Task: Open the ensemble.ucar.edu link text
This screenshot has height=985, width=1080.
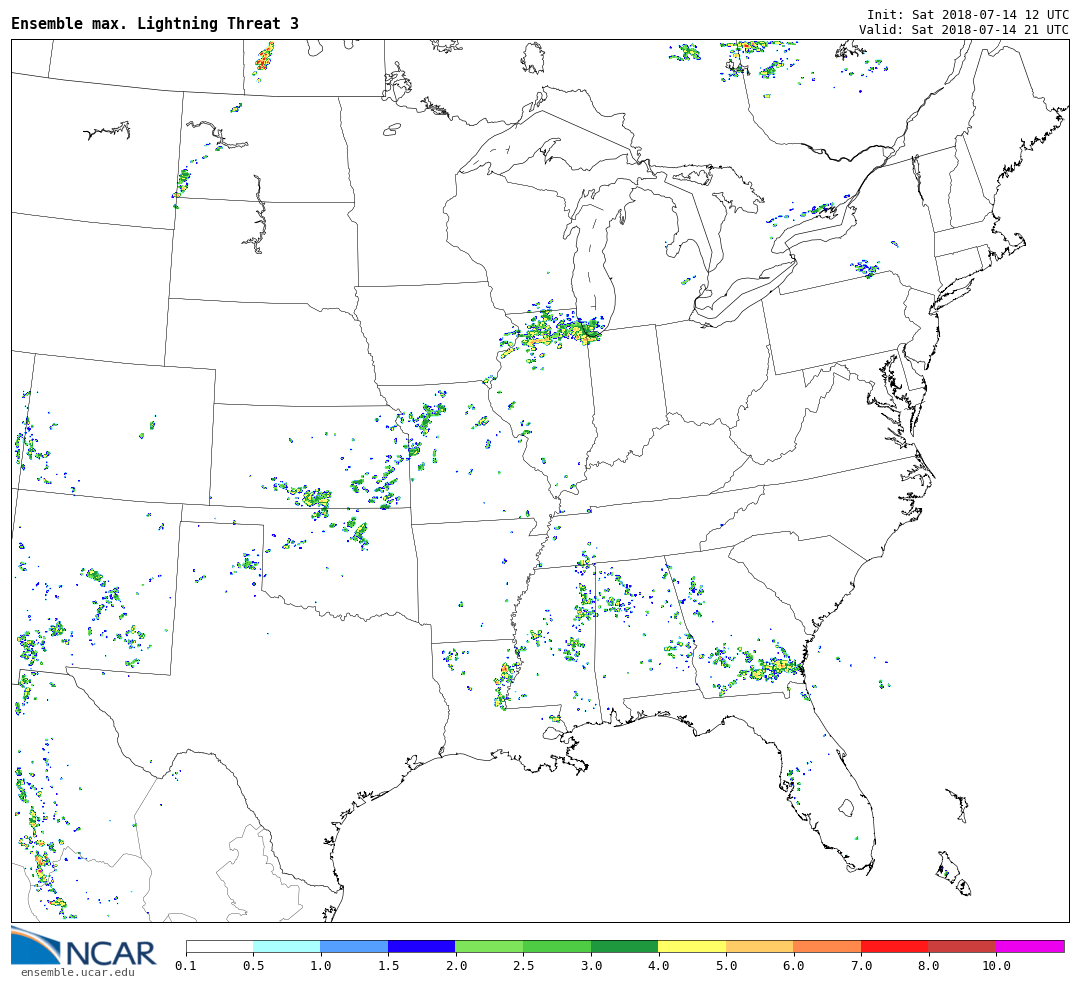Action: click(77, 972)
